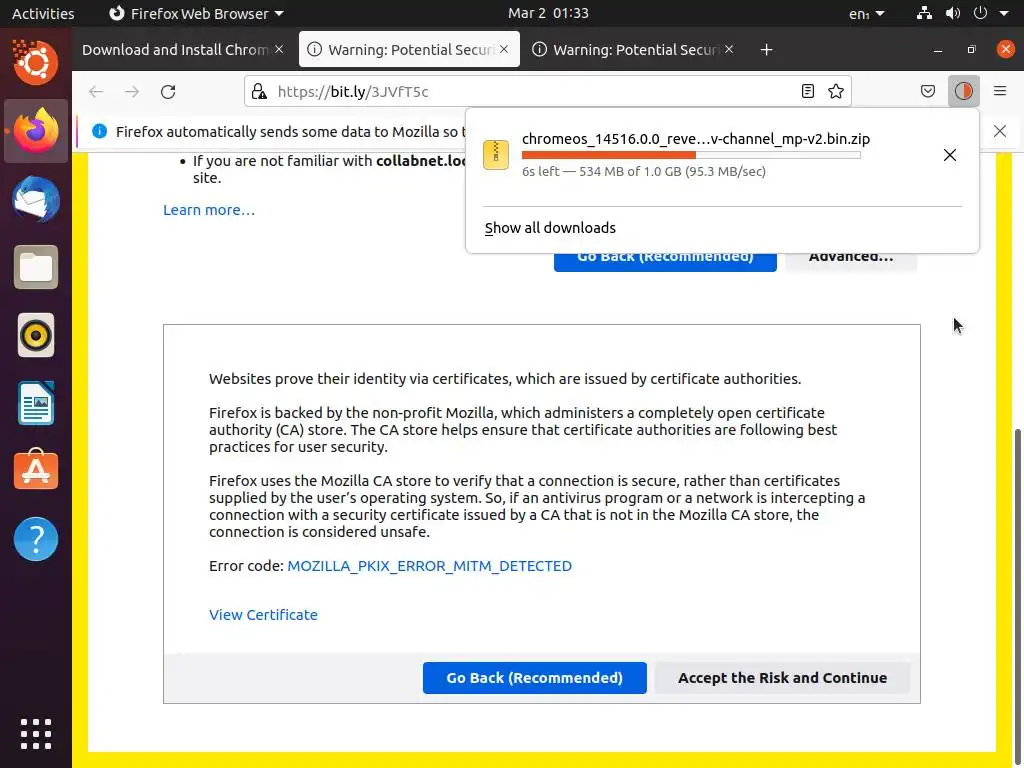Click Show all downloads
This screenshot has width=1024, height=768.
550,228
